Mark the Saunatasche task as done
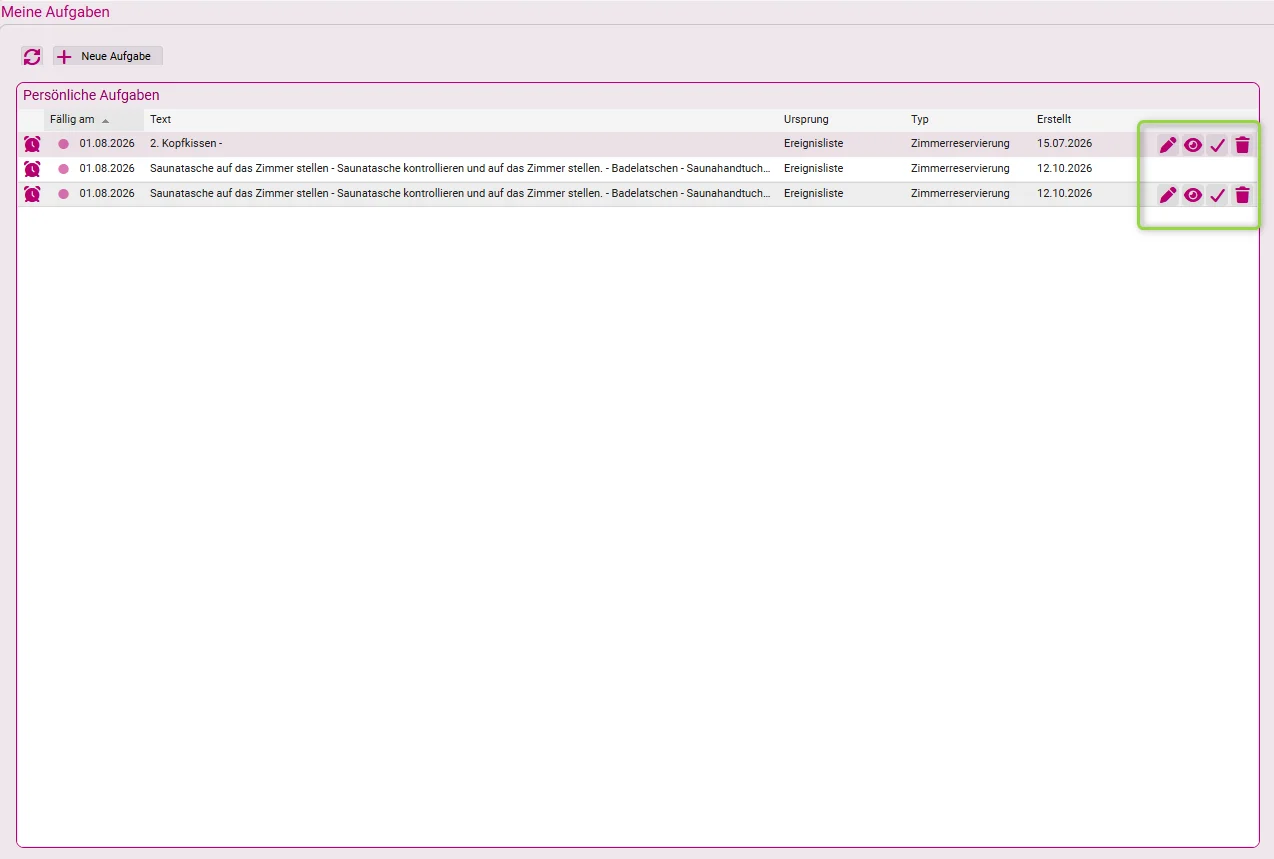Viewport: 1274px width, 859px height. tap(1217, 195)
